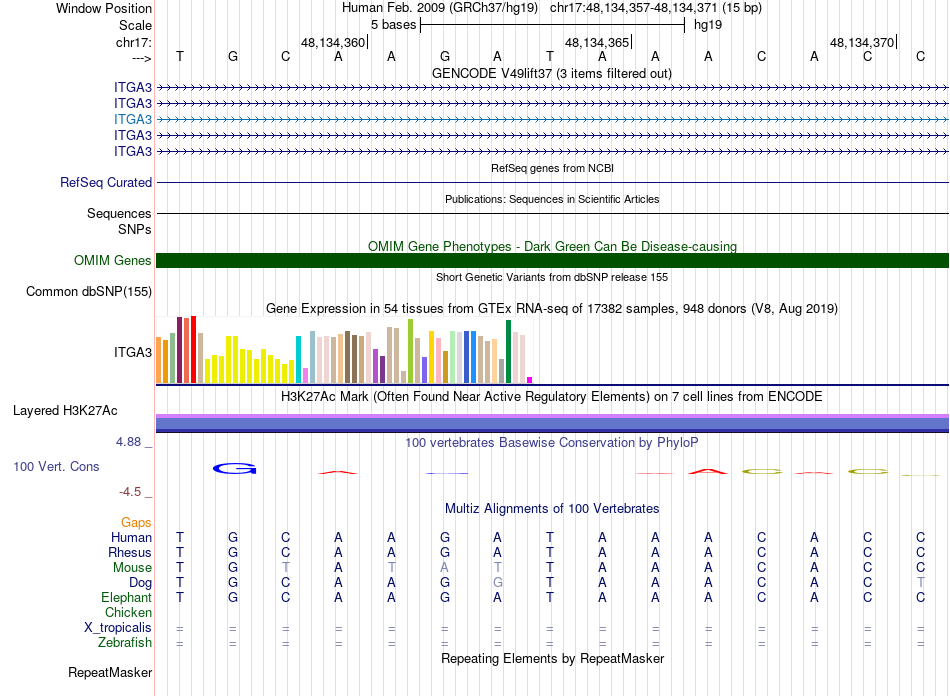
Task: Select the light-blue highlighted ITGA3 transcript label
Action: coord(133,119)
